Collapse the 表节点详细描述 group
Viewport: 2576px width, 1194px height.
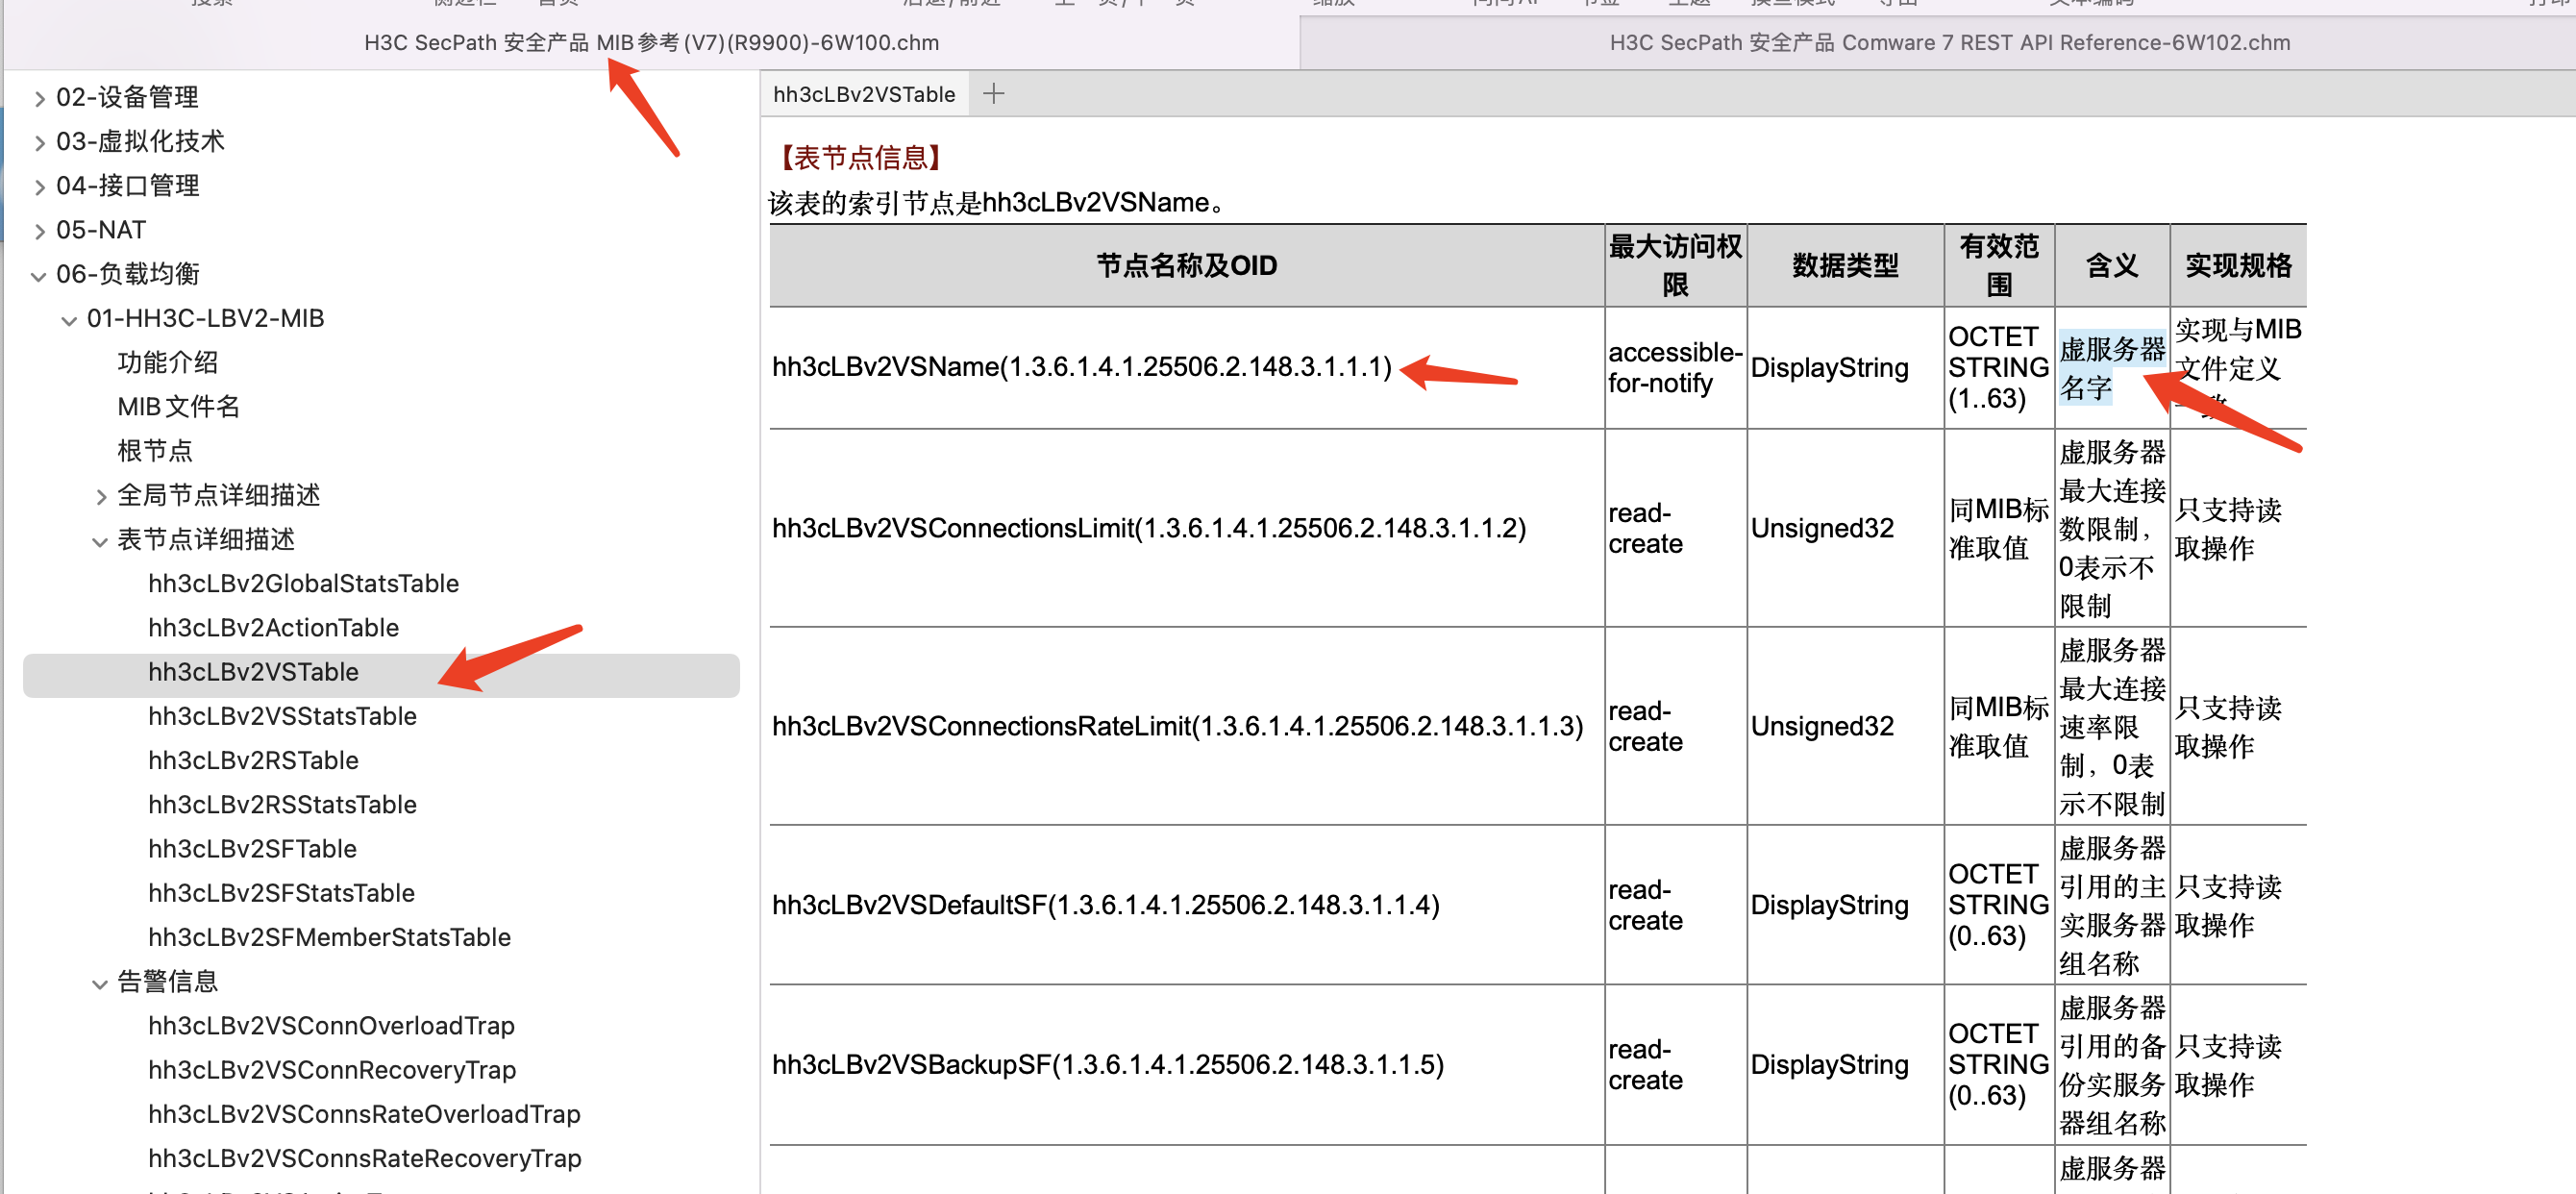click(100, 541)
